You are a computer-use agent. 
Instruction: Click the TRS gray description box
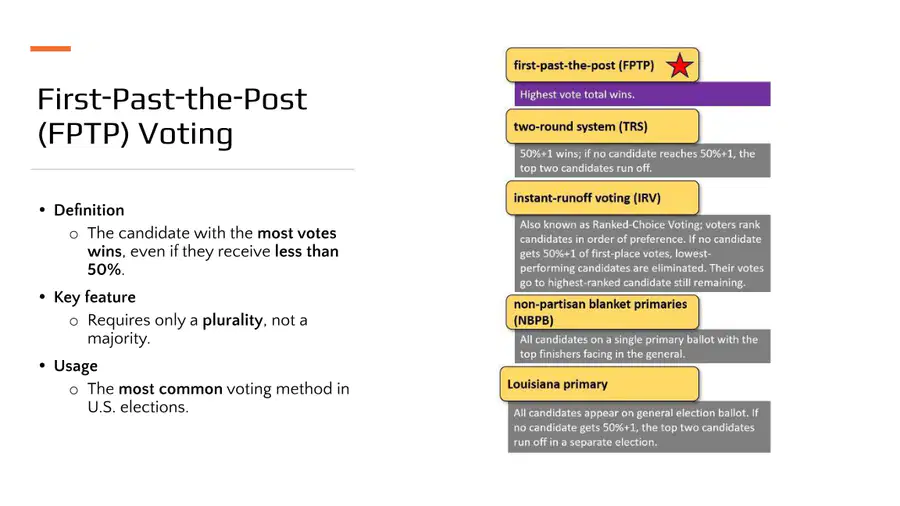(x=642, y=161)
